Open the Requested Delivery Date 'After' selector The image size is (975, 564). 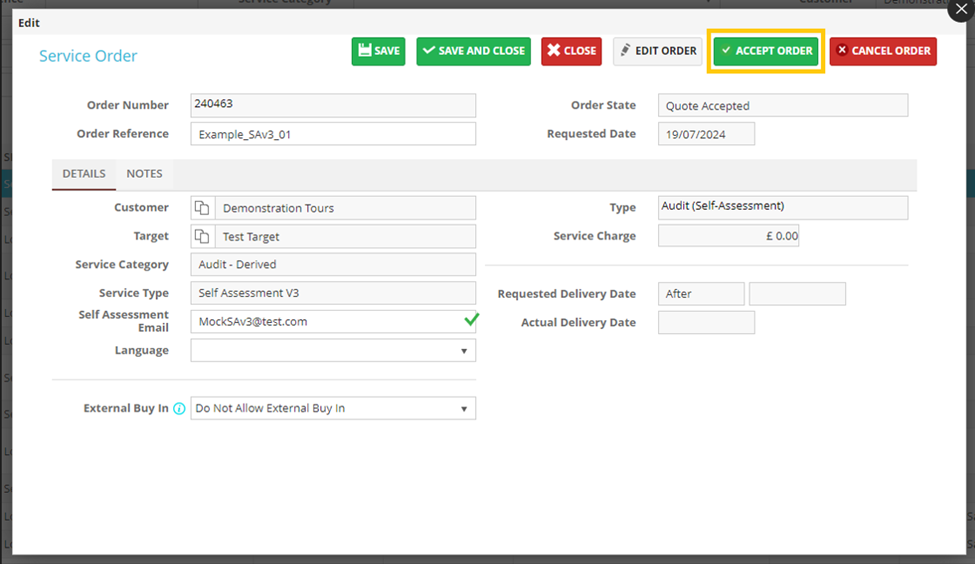701,294
